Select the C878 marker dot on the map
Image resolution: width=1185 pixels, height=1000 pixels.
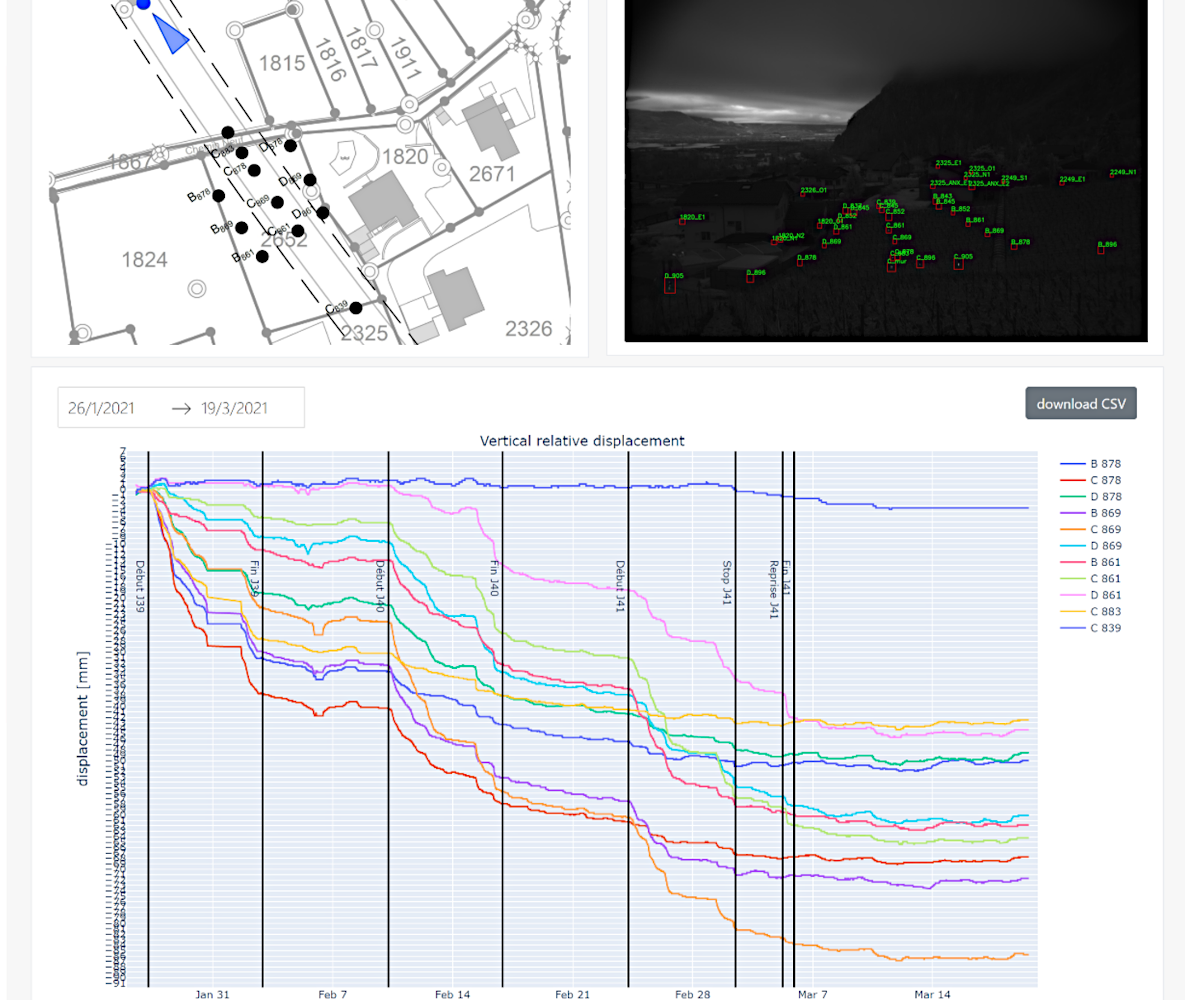pos(254,171)
